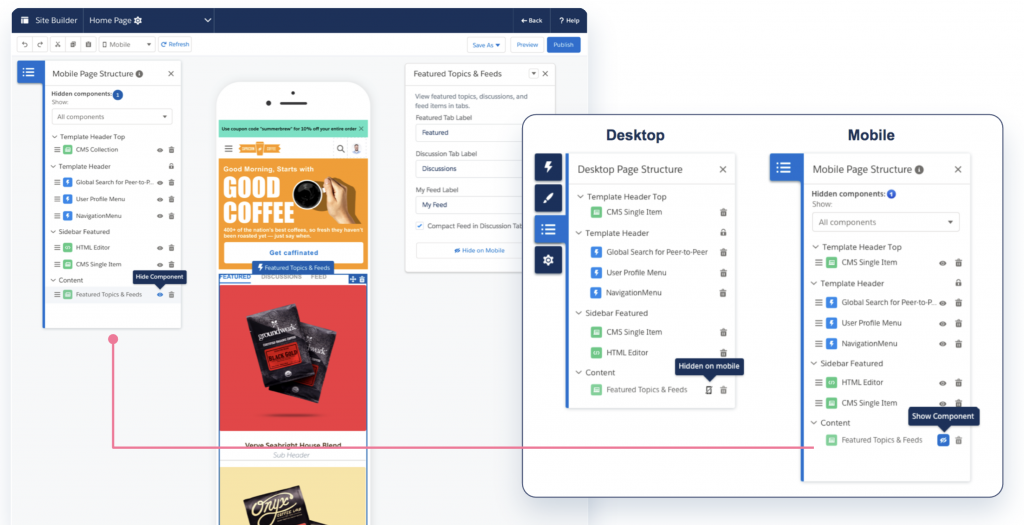Delete HTML Editor in Desktop Page Structure
Image resolution: width=1024 pixels, height=525 pixels.
724,353
